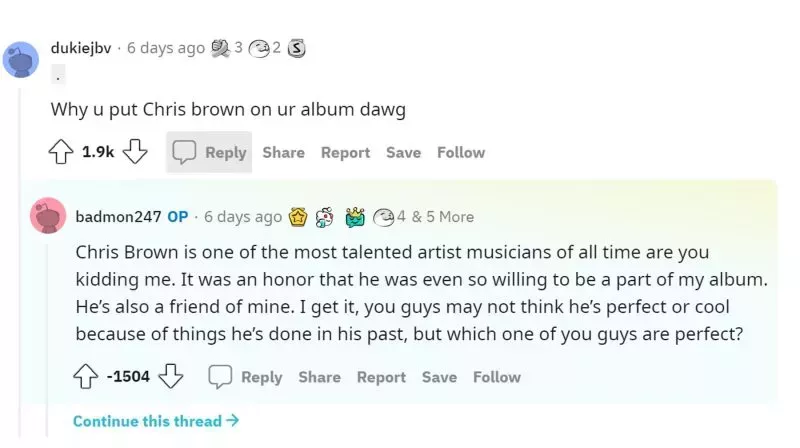Click the speech bubble icon on dukiejbv's comment
This screenshot has width=800, height=448.
point(184,152)
